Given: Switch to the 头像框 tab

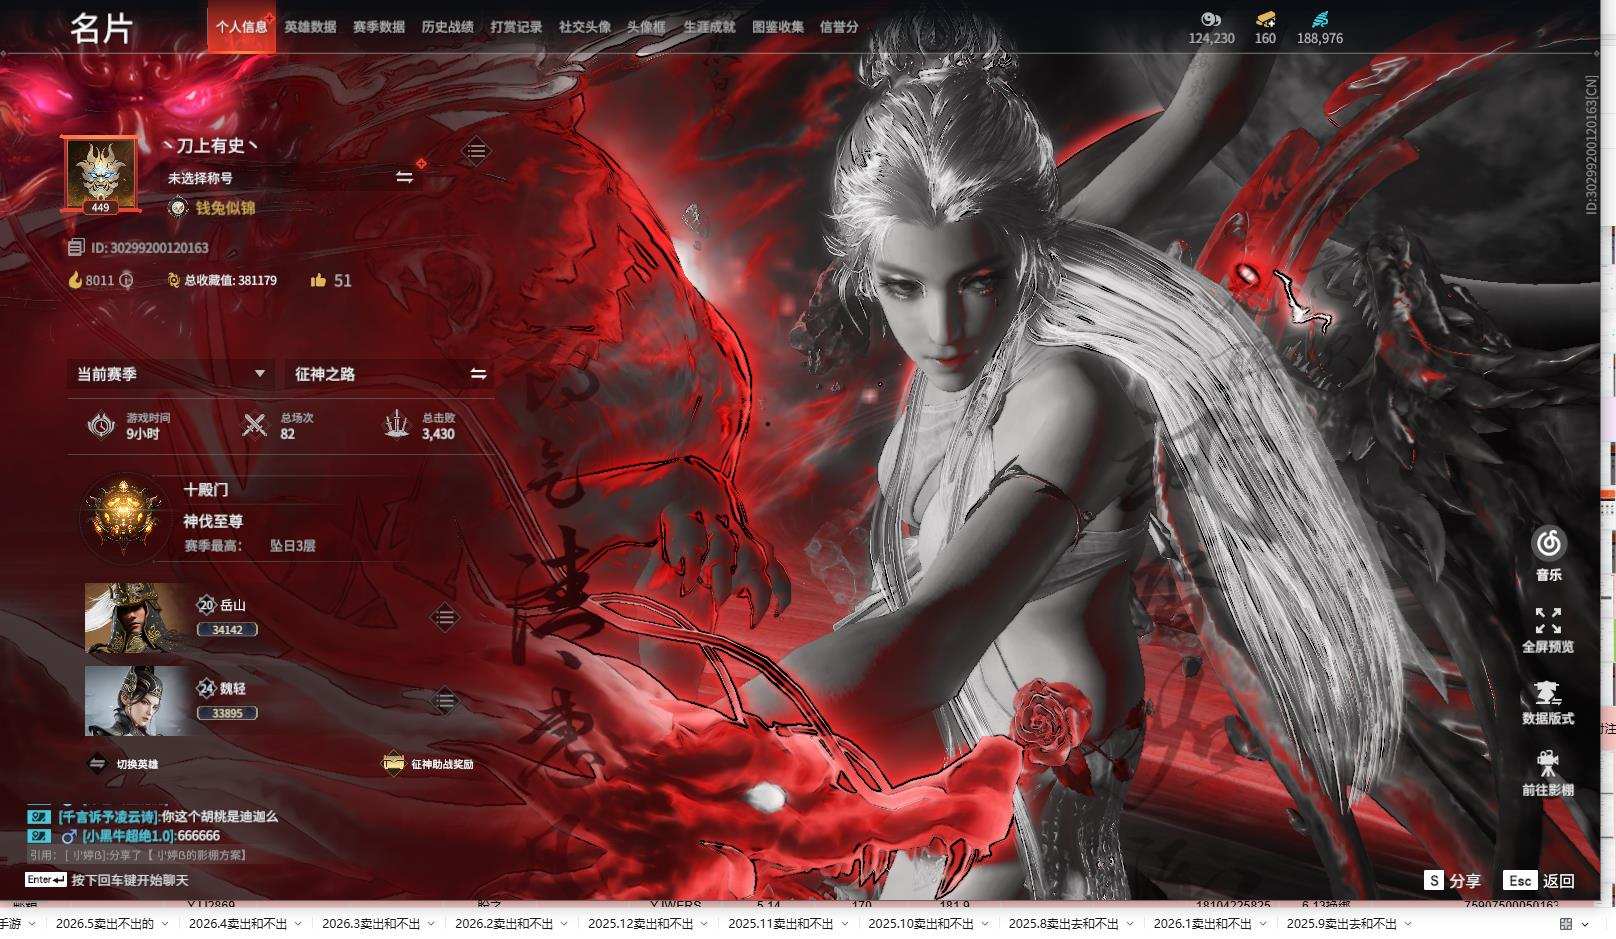Looking at the screenshot, I should point(646,27).
